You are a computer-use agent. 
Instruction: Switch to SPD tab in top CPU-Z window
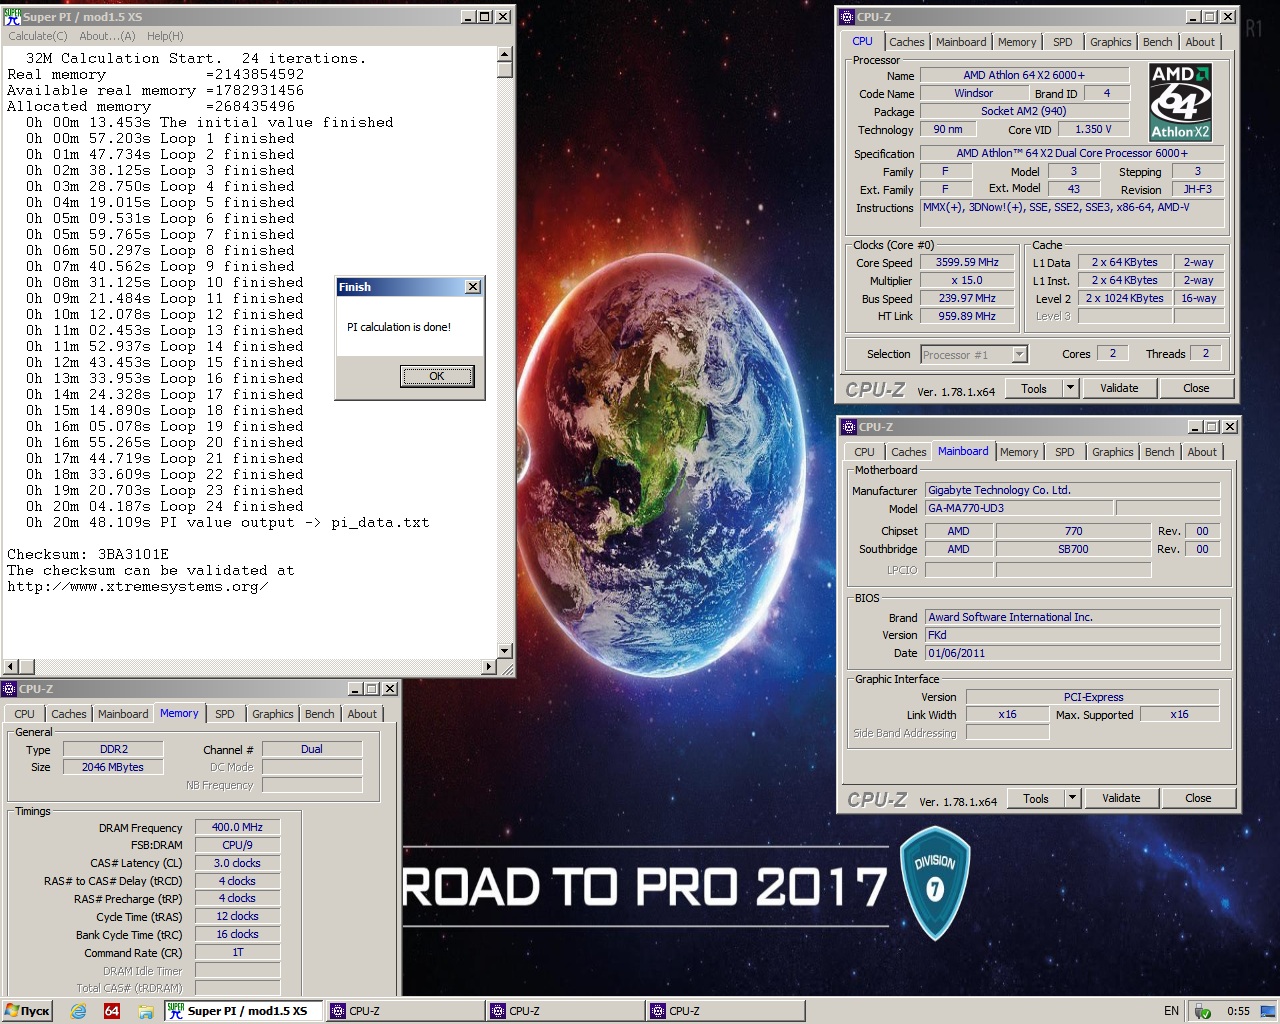click(x=1063, y=42)
